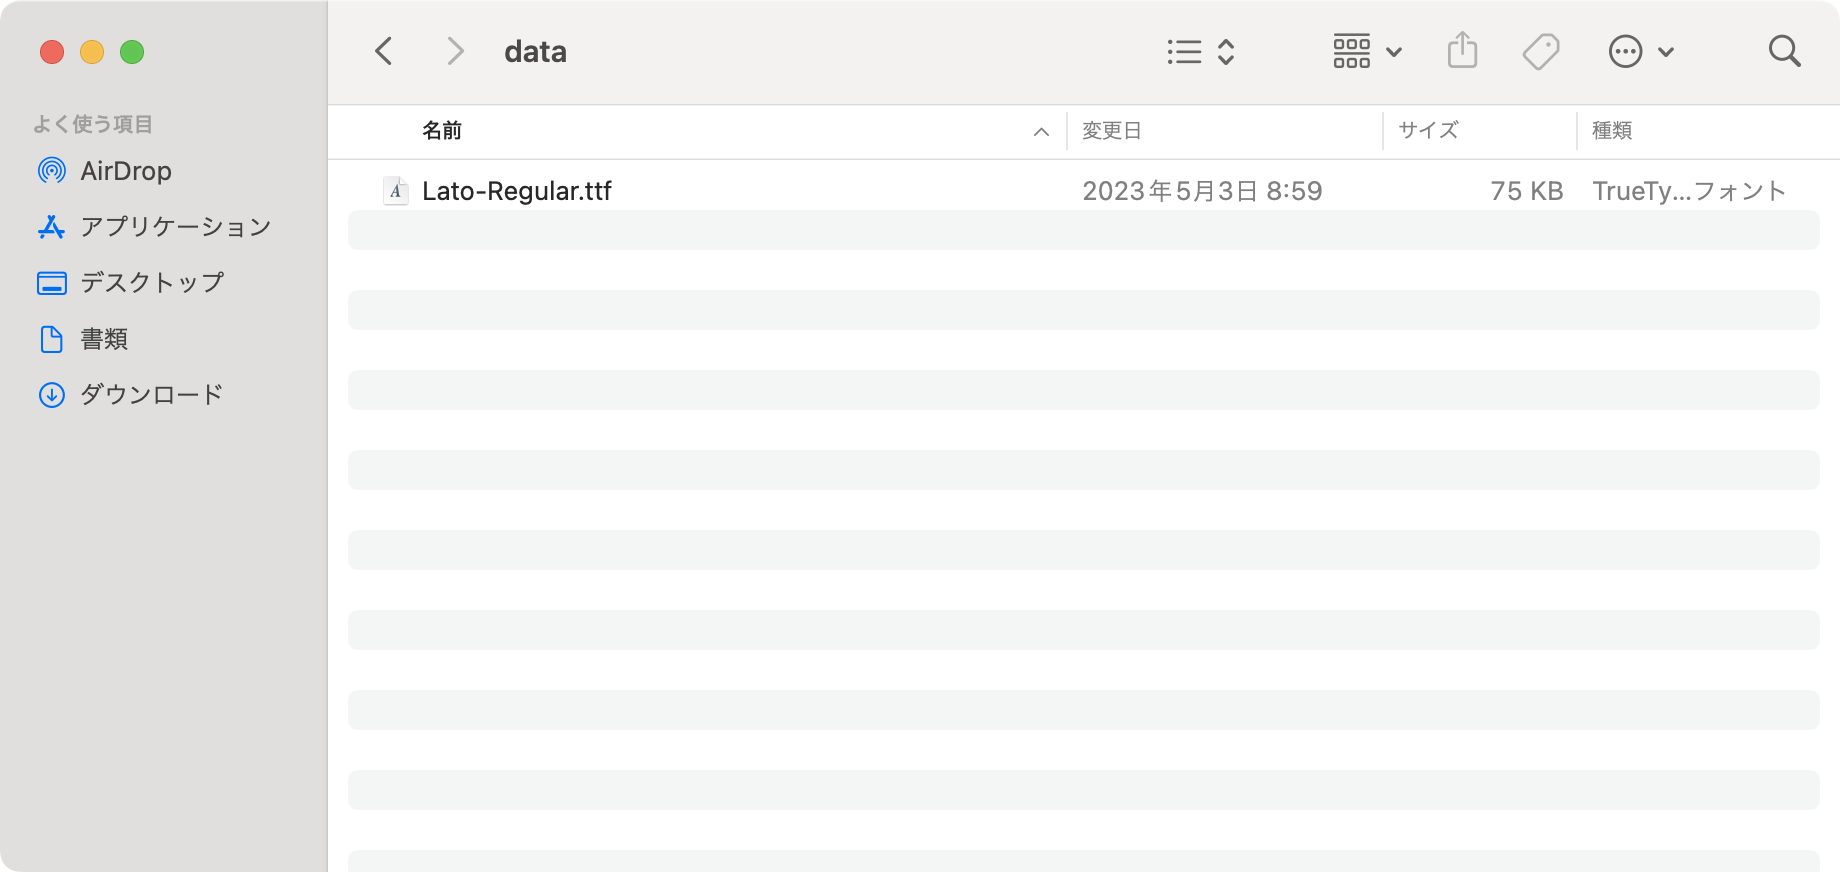
Task: Go back with the left chevron button
Action: 384,51
